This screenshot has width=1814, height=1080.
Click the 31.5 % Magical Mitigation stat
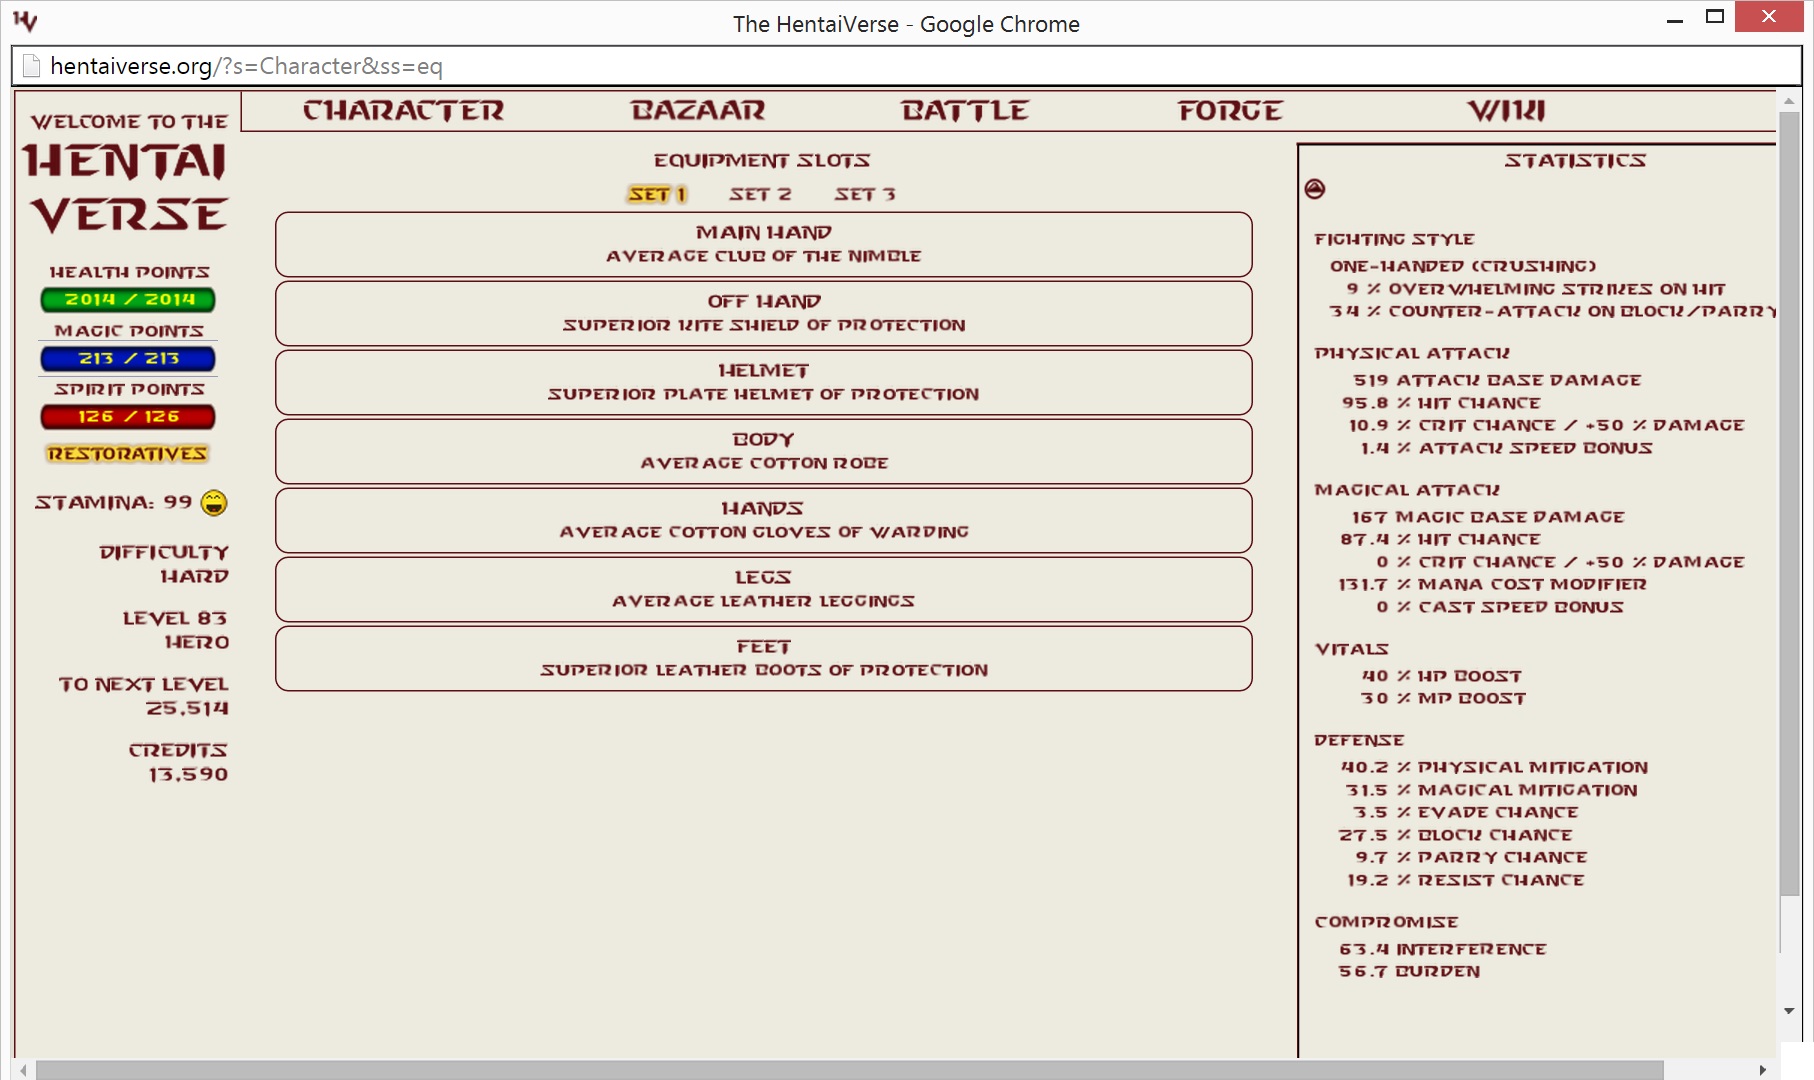point(1491,790)
